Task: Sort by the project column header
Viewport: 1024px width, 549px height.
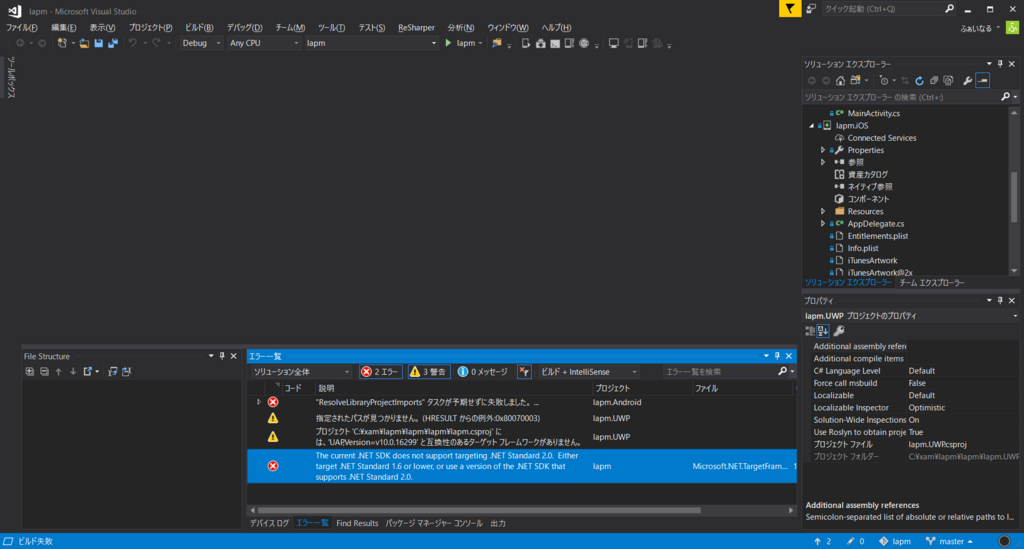Action: point(640,388)
